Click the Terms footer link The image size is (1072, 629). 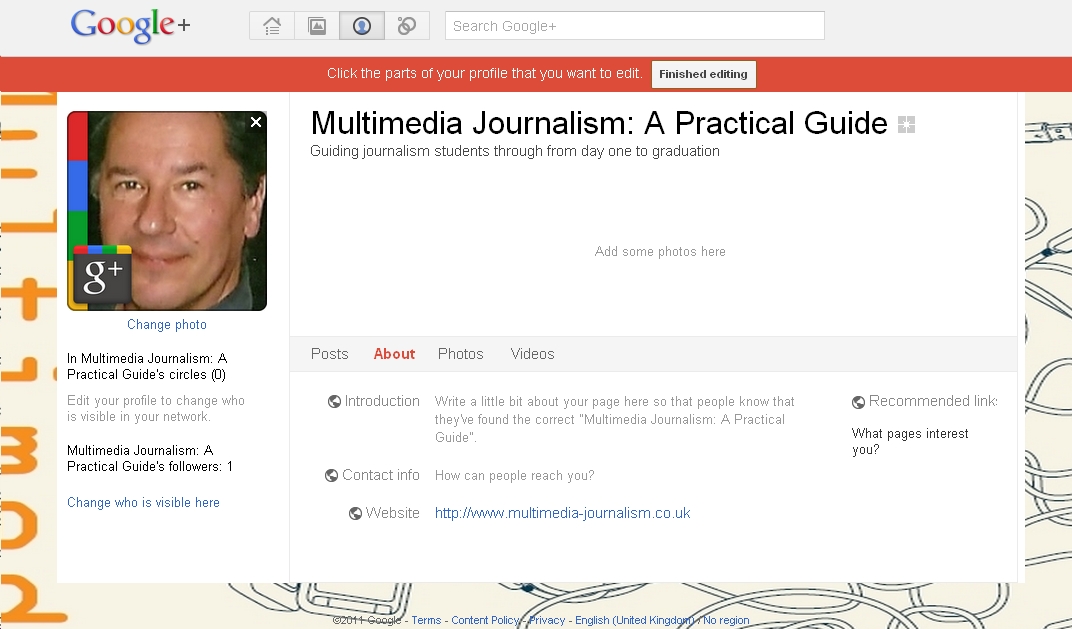pos(426,620)
